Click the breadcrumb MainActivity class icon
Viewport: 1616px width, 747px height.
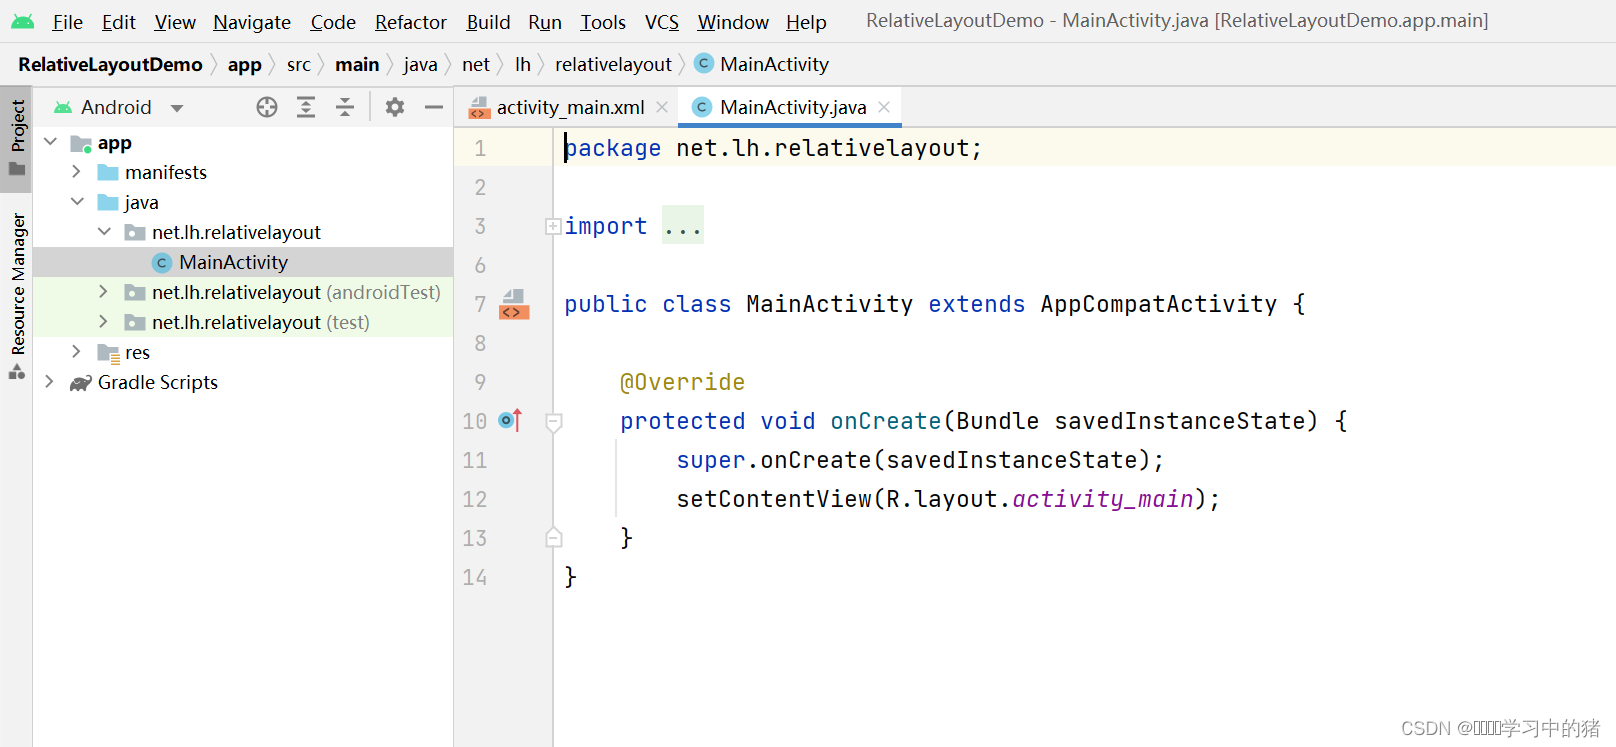[704, 64]
